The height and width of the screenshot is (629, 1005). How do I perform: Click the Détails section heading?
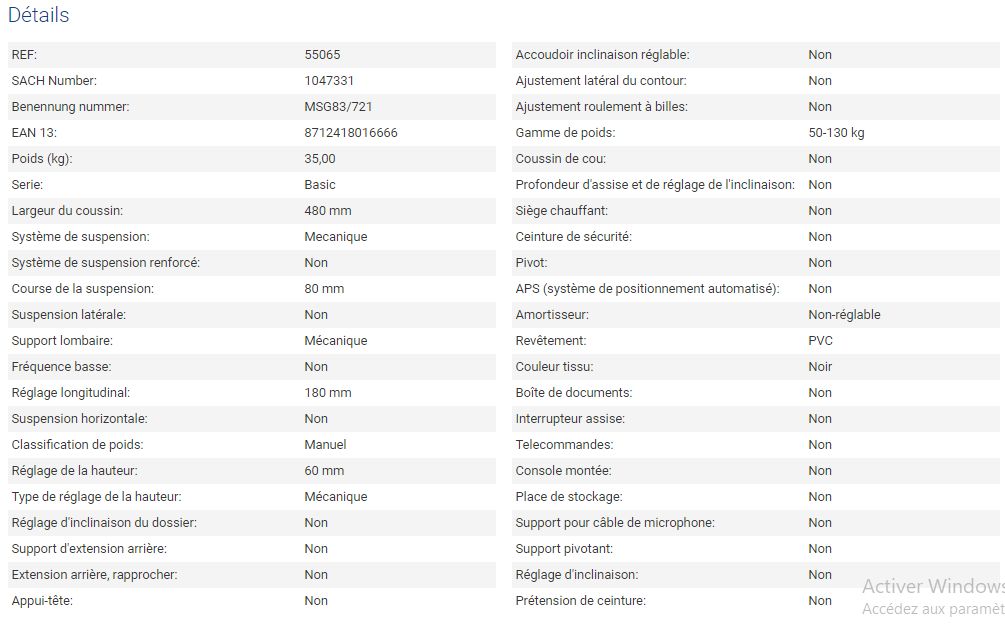click(x=39, y=16)
